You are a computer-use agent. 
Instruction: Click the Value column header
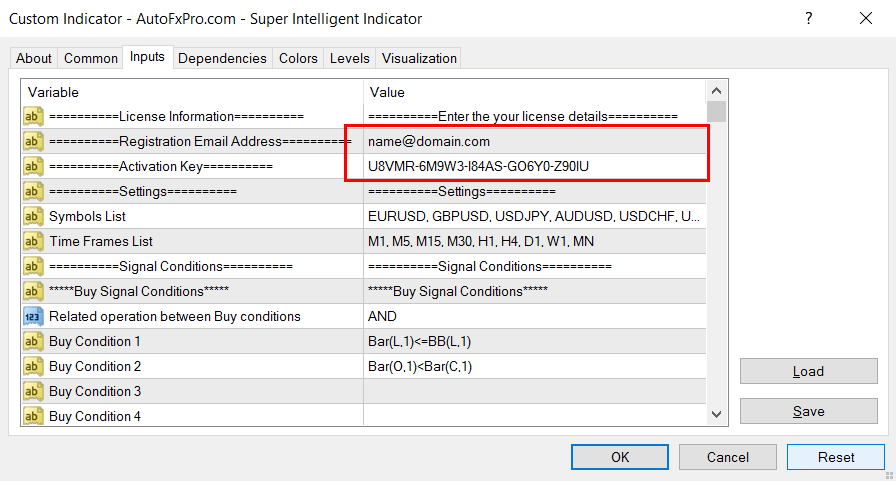[535, 92]
